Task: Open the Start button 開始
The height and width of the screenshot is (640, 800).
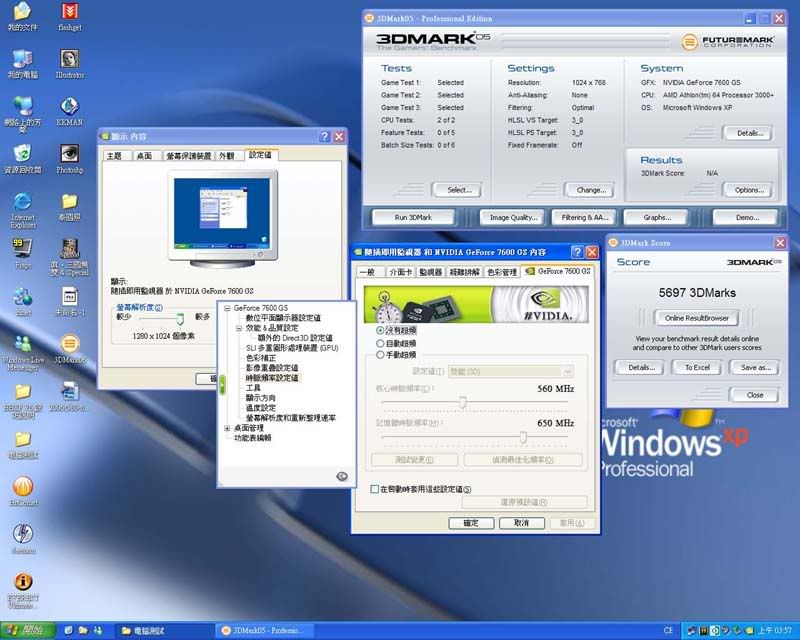Action: point(28,631)
